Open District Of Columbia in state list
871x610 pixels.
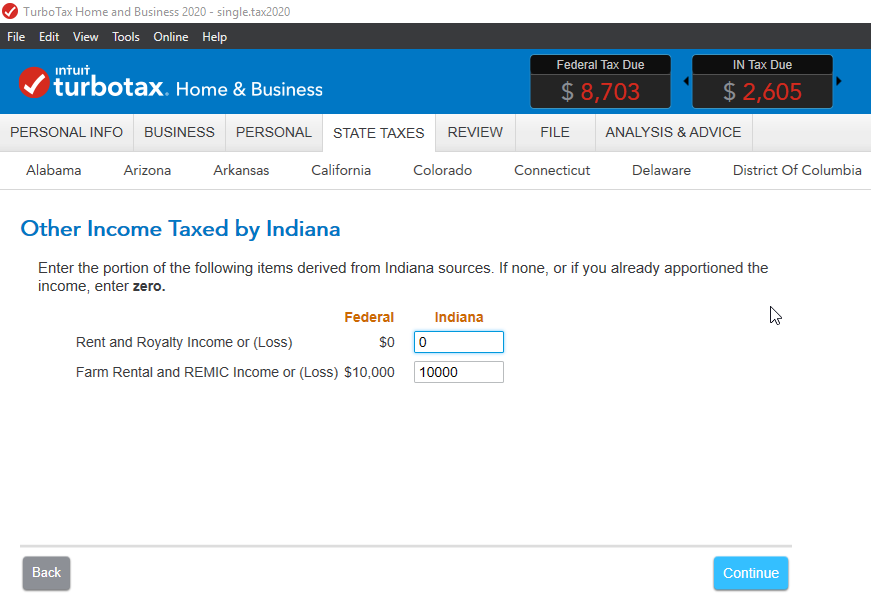click(x=797, y=170)
